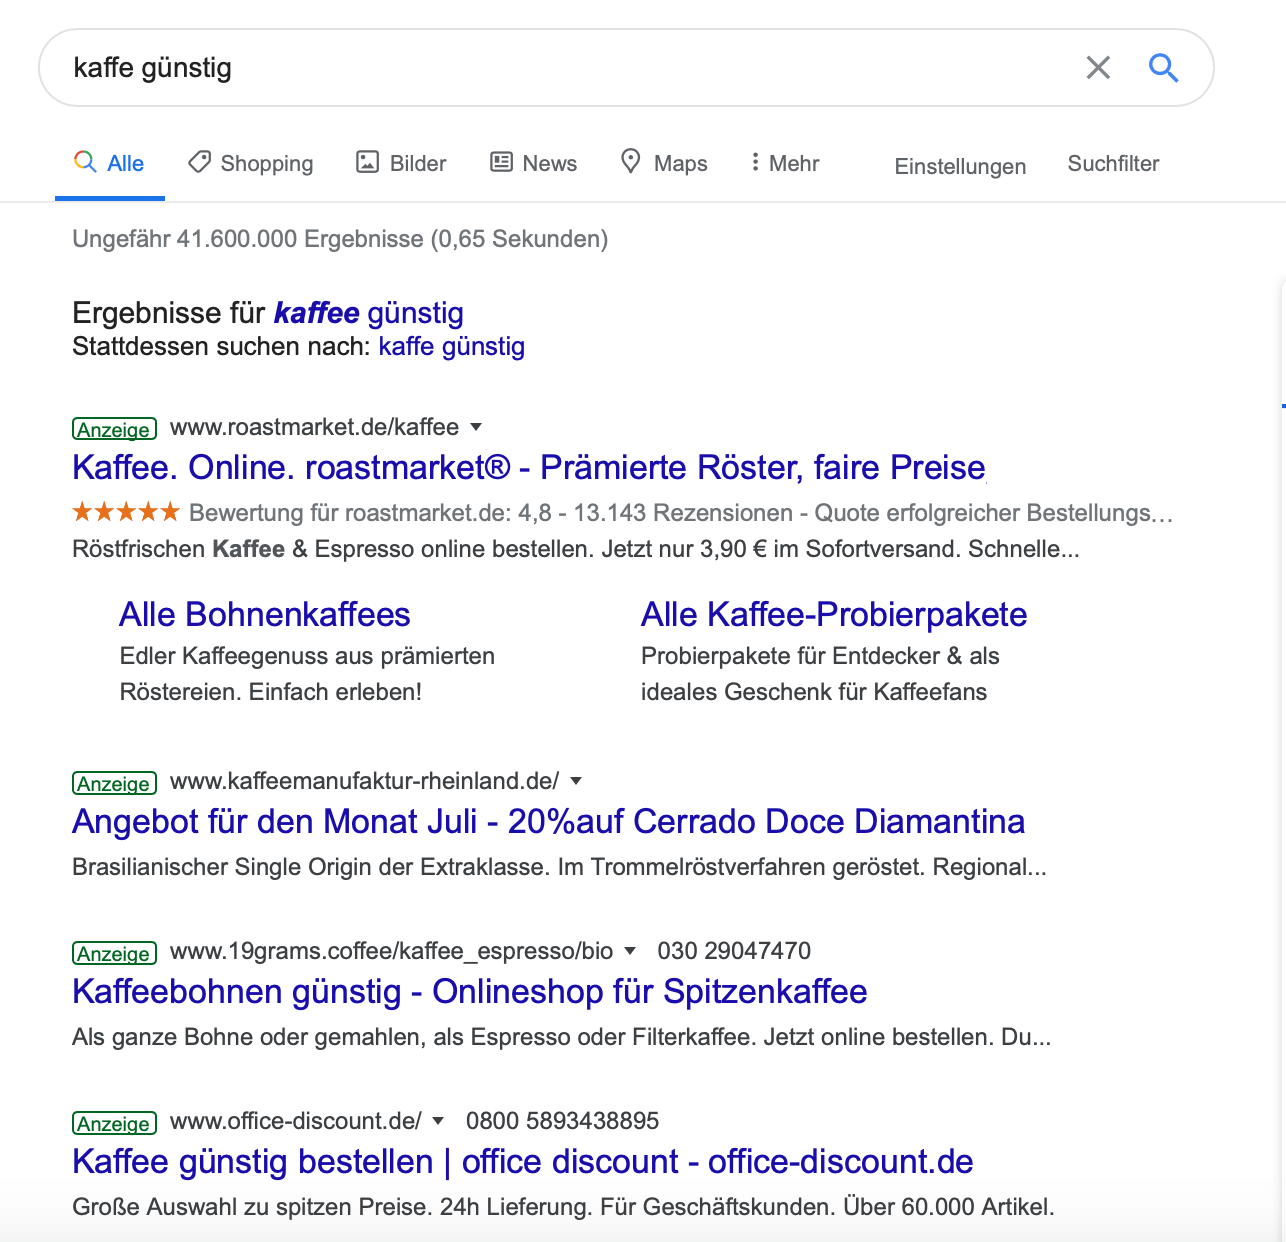Click the Anzeige badge of kaffeemanufaktur-rheinland ad
The width and height of the screenshot is (1286, 1242).
click(x=114, y=783)
